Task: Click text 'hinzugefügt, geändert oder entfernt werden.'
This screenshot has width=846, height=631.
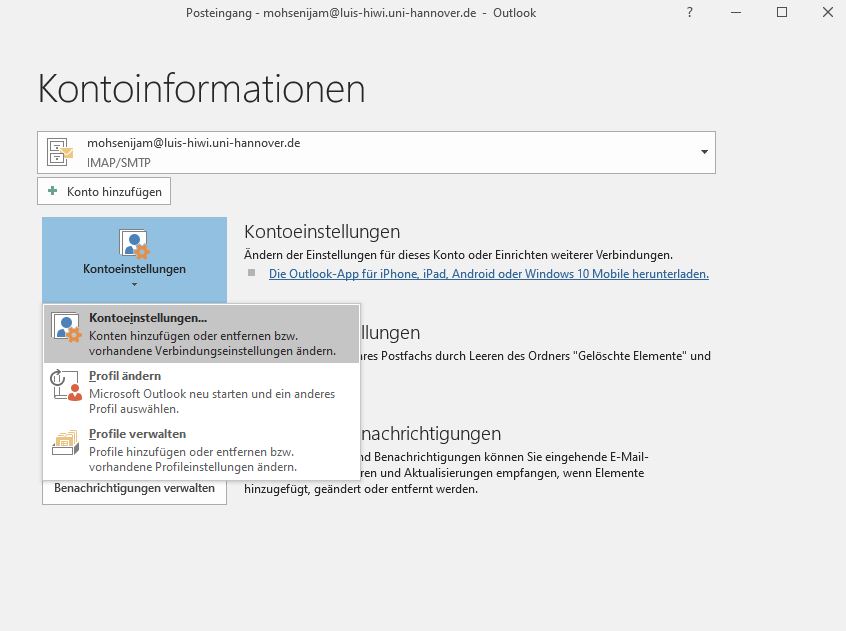Action: click(361, 490)
